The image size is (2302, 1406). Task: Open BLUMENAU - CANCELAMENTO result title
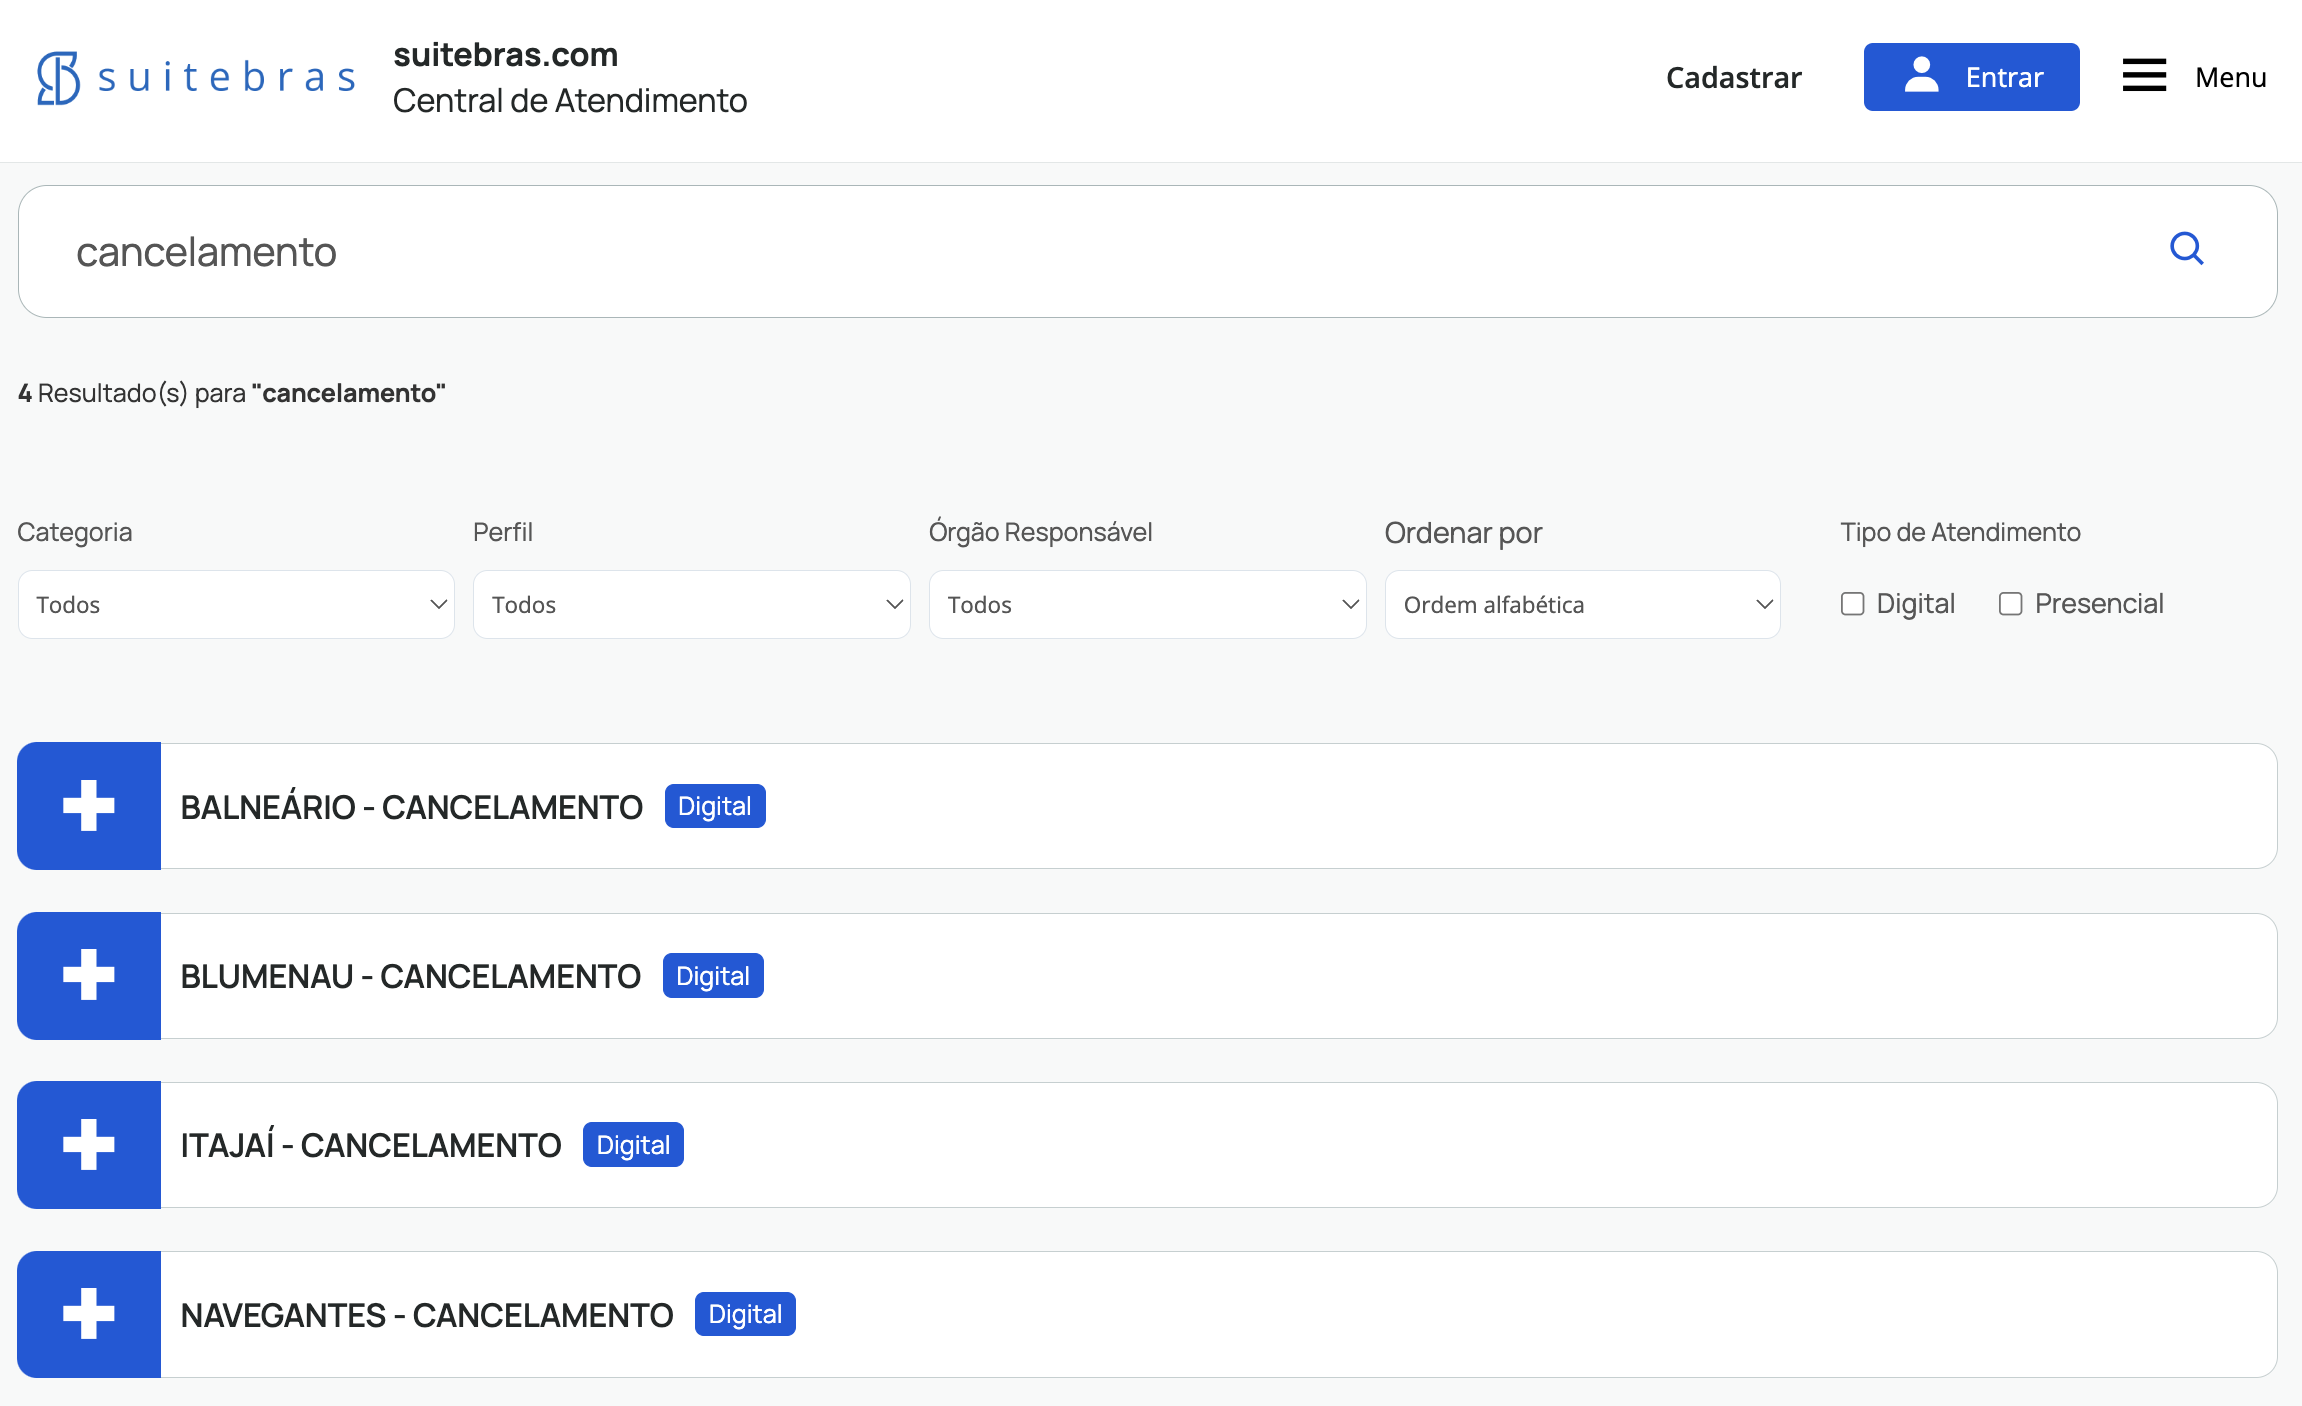(410, 976)
